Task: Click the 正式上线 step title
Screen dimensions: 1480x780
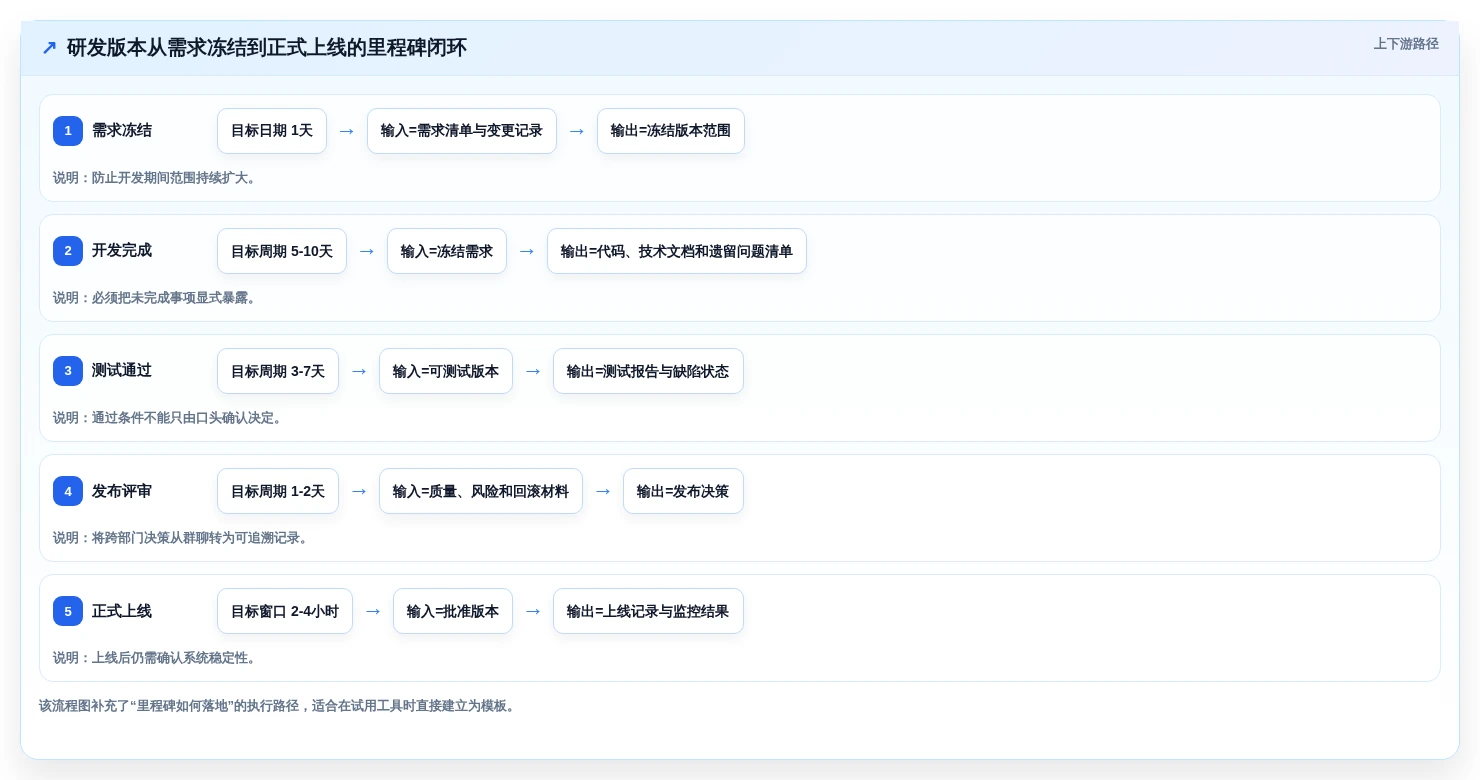Action: [x=122, y=611]
